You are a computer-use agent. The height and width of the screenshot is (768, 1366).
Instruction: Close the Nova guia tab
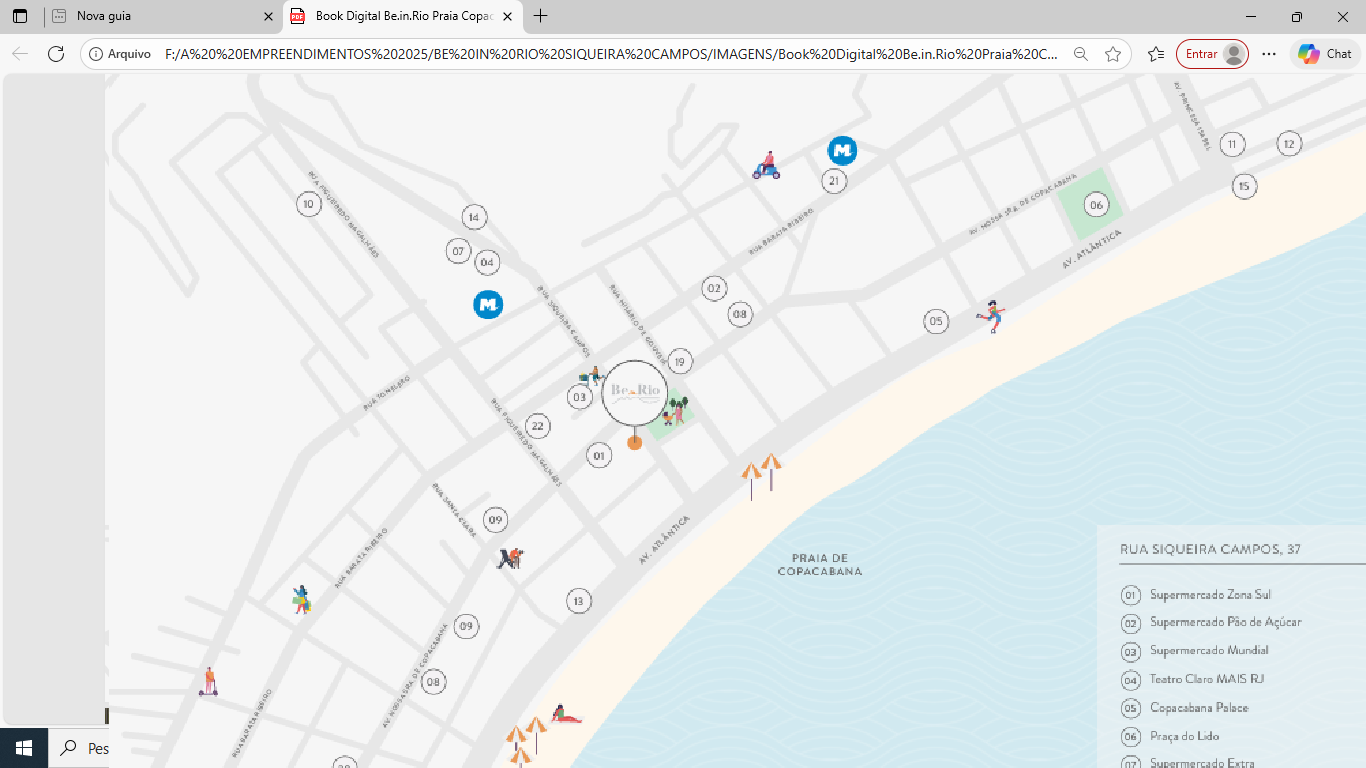pyautogui.click(x=268, y=16)
